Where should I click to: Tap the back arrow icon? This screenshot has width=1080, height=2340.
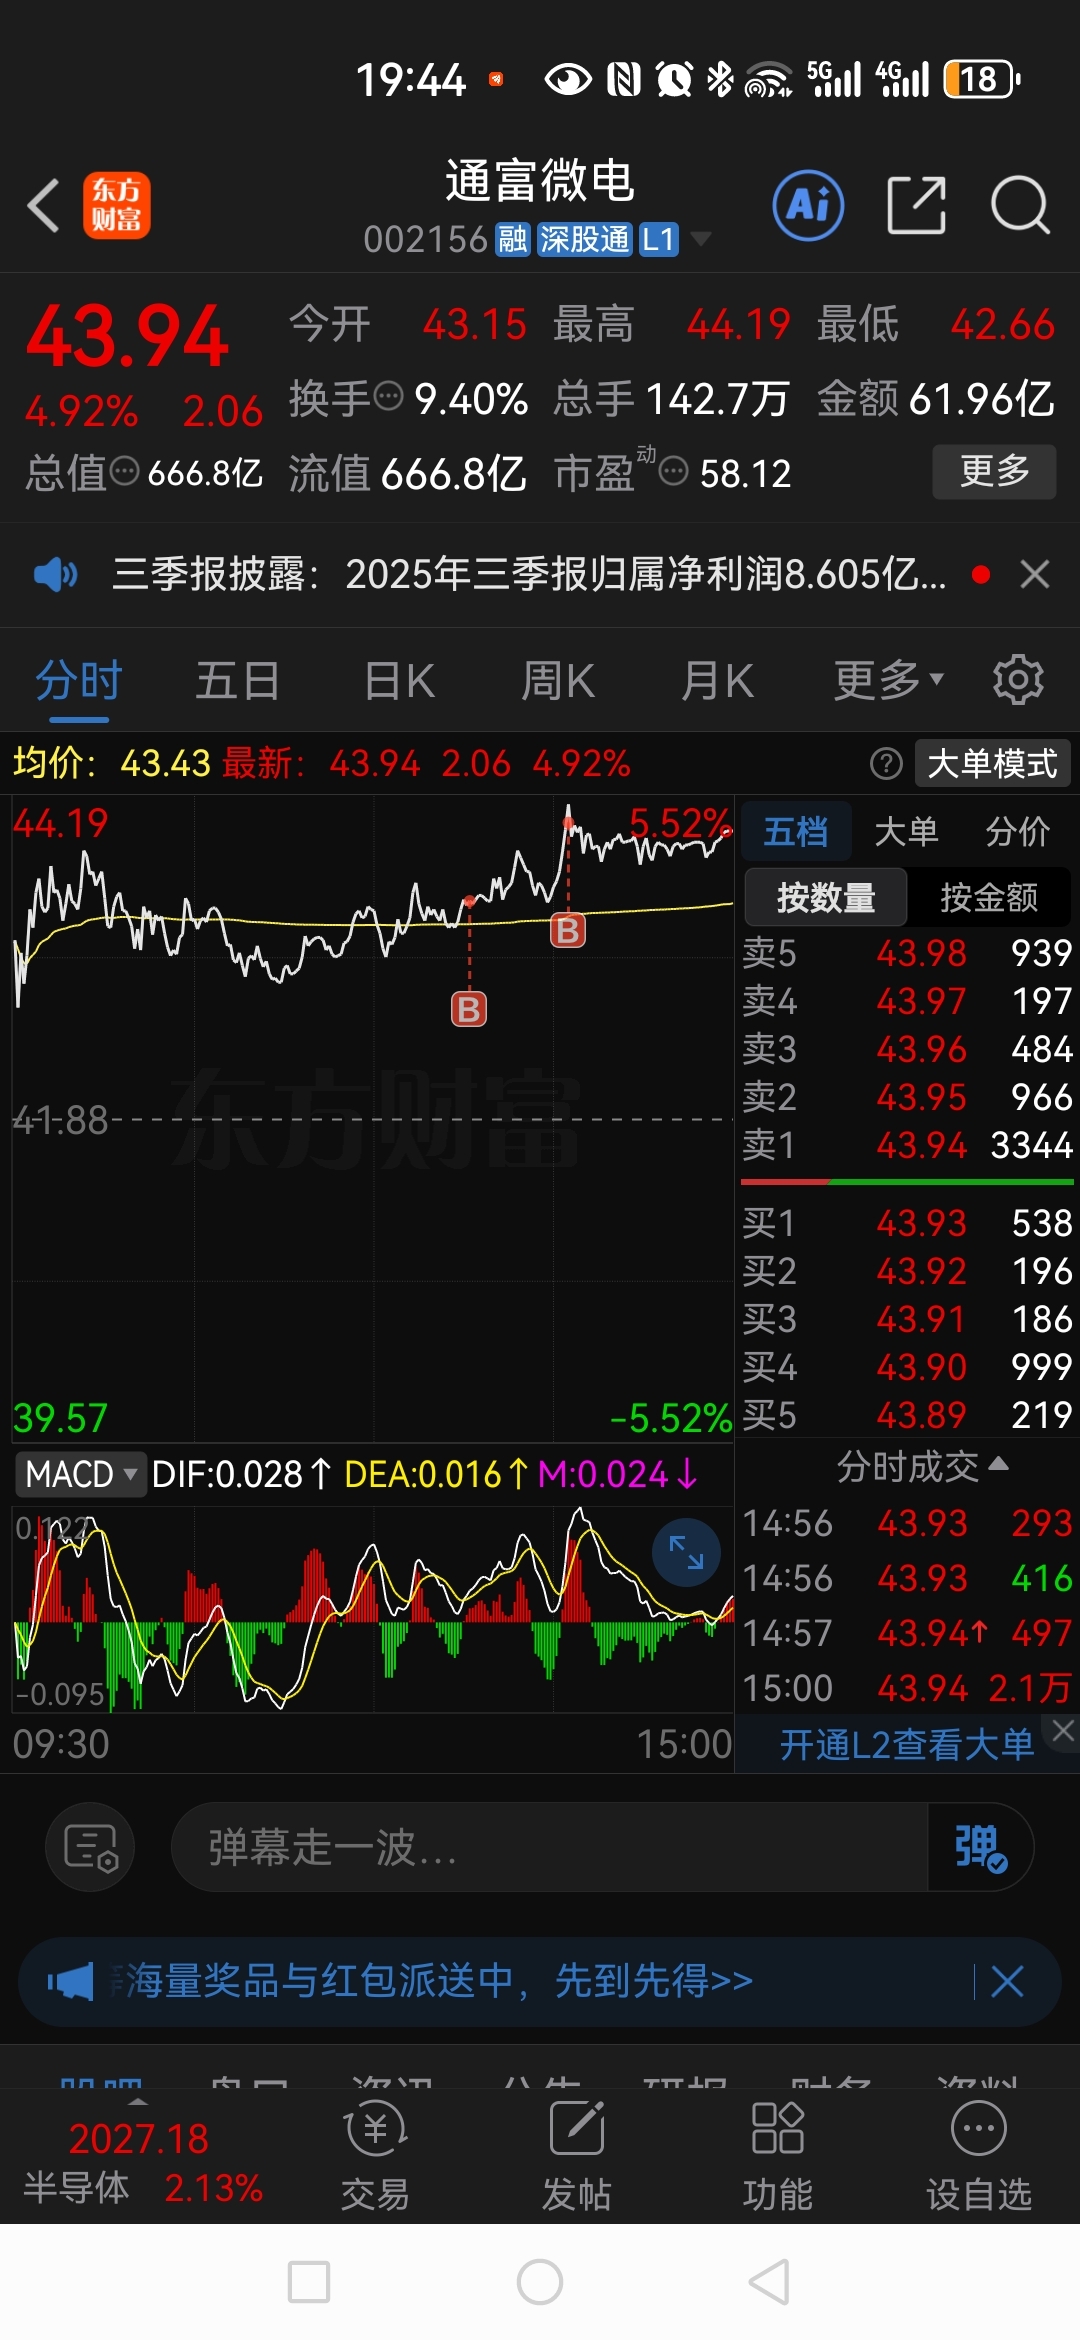(x=44, y=206)
